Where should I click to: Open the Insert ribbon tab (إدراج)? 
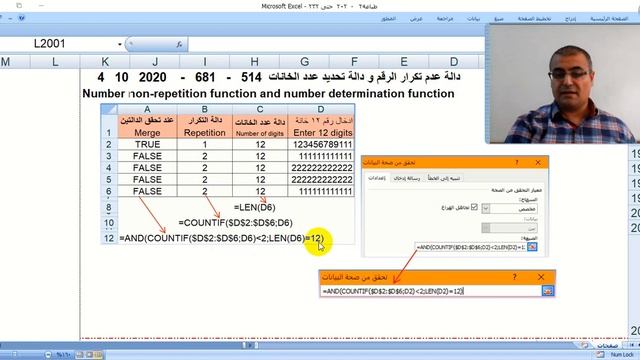(x=570, y=19)
